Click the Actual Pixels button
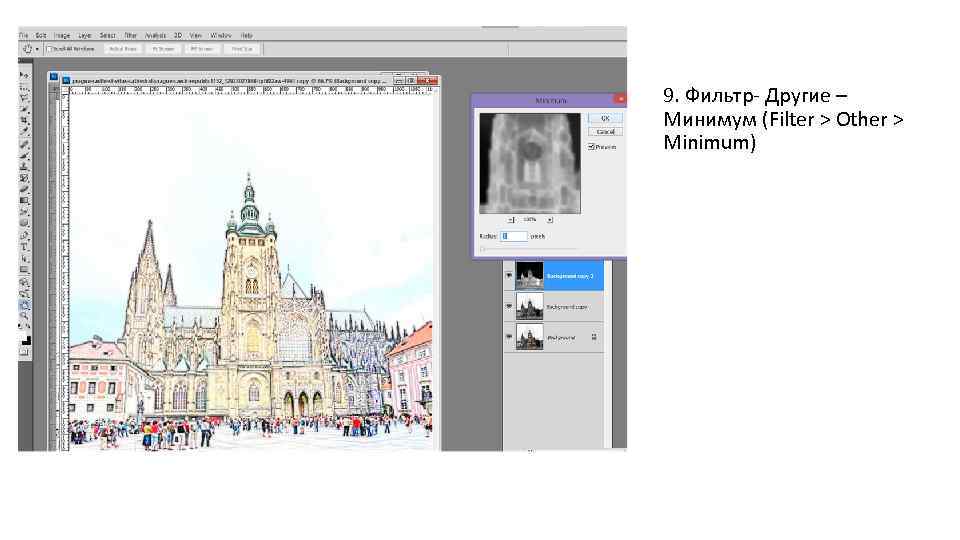 coord(123,49)
